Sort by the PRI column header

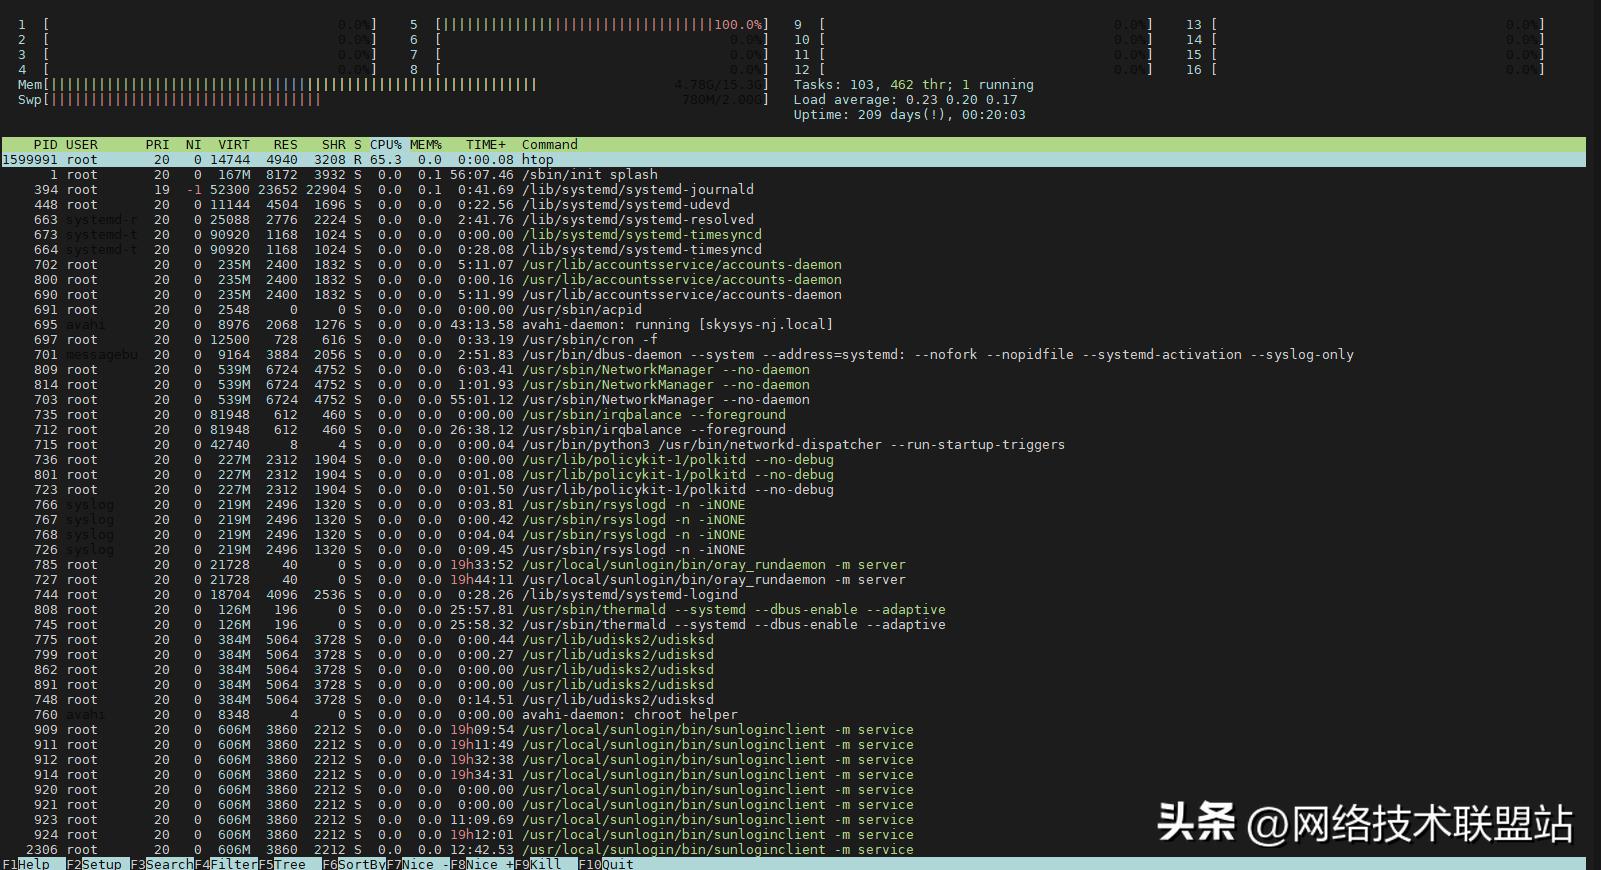click(157, 145)
